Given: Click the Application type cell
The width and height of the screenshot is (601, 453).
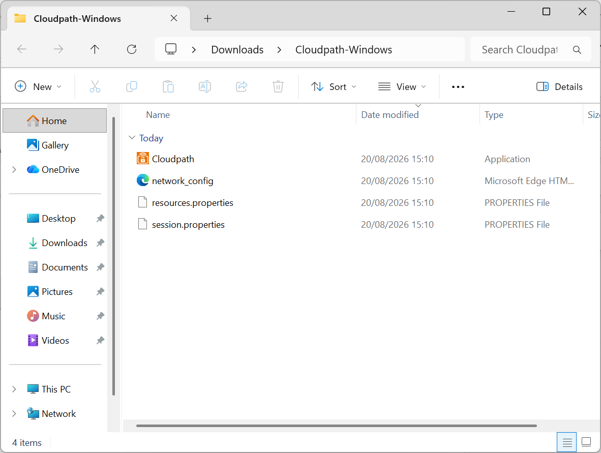Looking at the screenshot, I should coord(507,159).
